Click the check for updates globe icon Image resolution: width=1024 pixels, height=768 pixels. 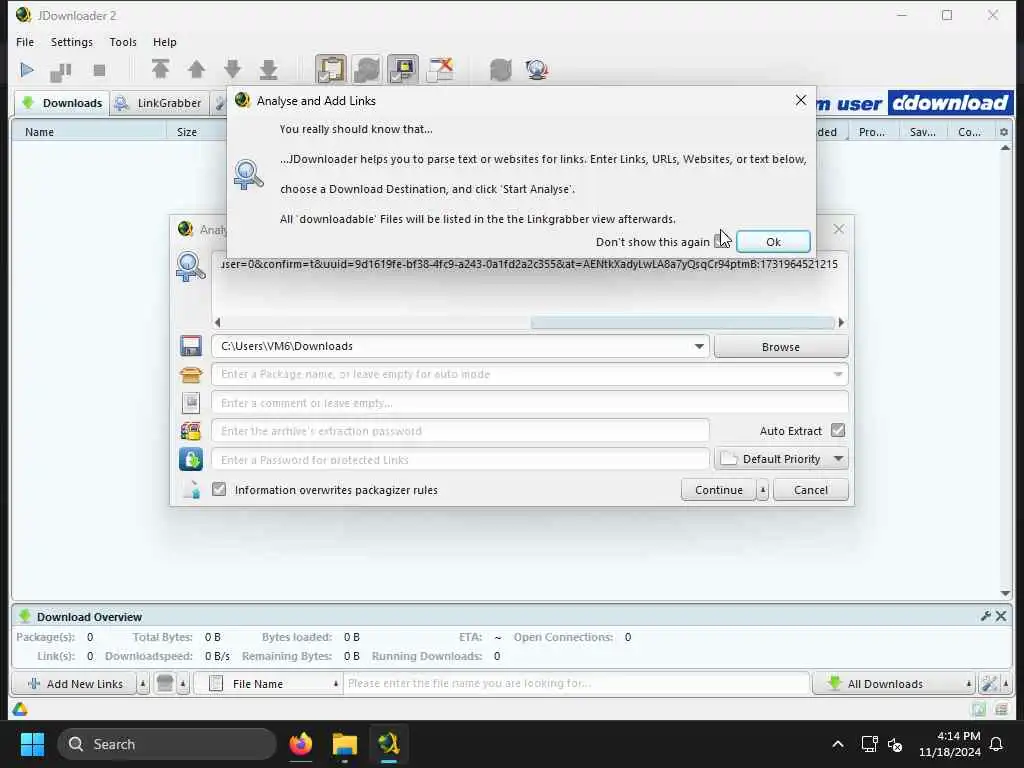[537, 69]
